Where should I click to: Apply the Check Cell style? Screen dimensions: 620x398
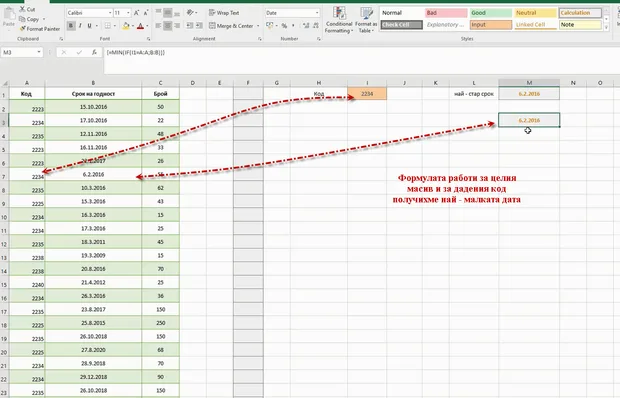(x=402, y=25)
